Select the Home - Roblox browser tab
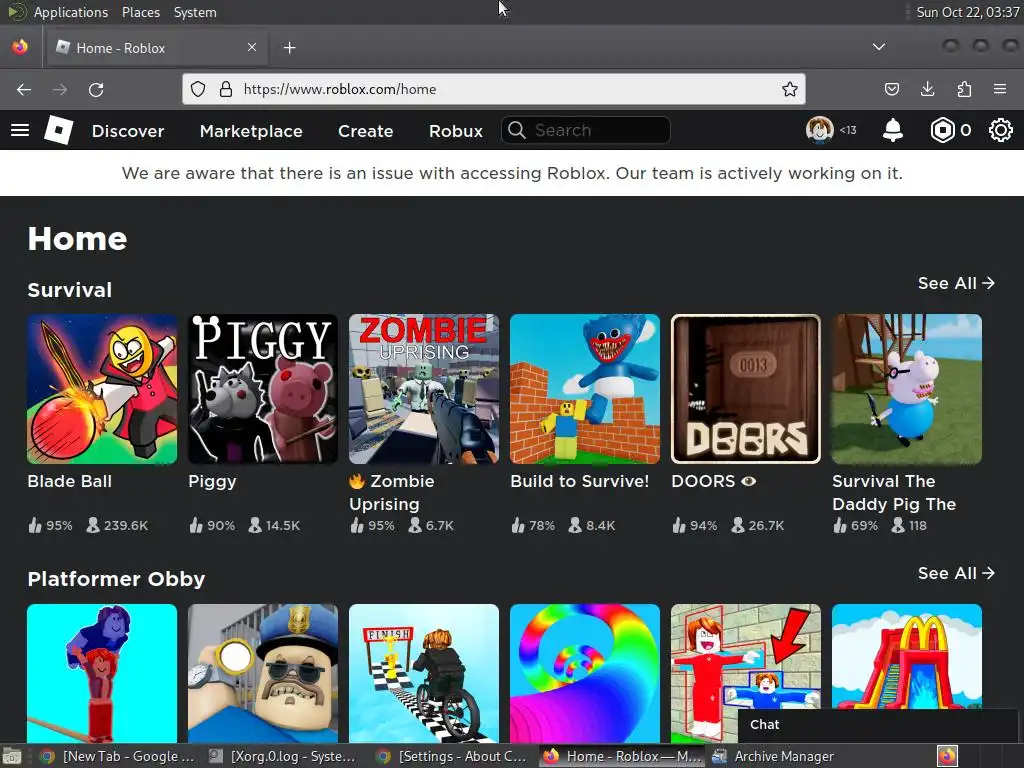1024x768 pixels. click(x=155, y=48)
